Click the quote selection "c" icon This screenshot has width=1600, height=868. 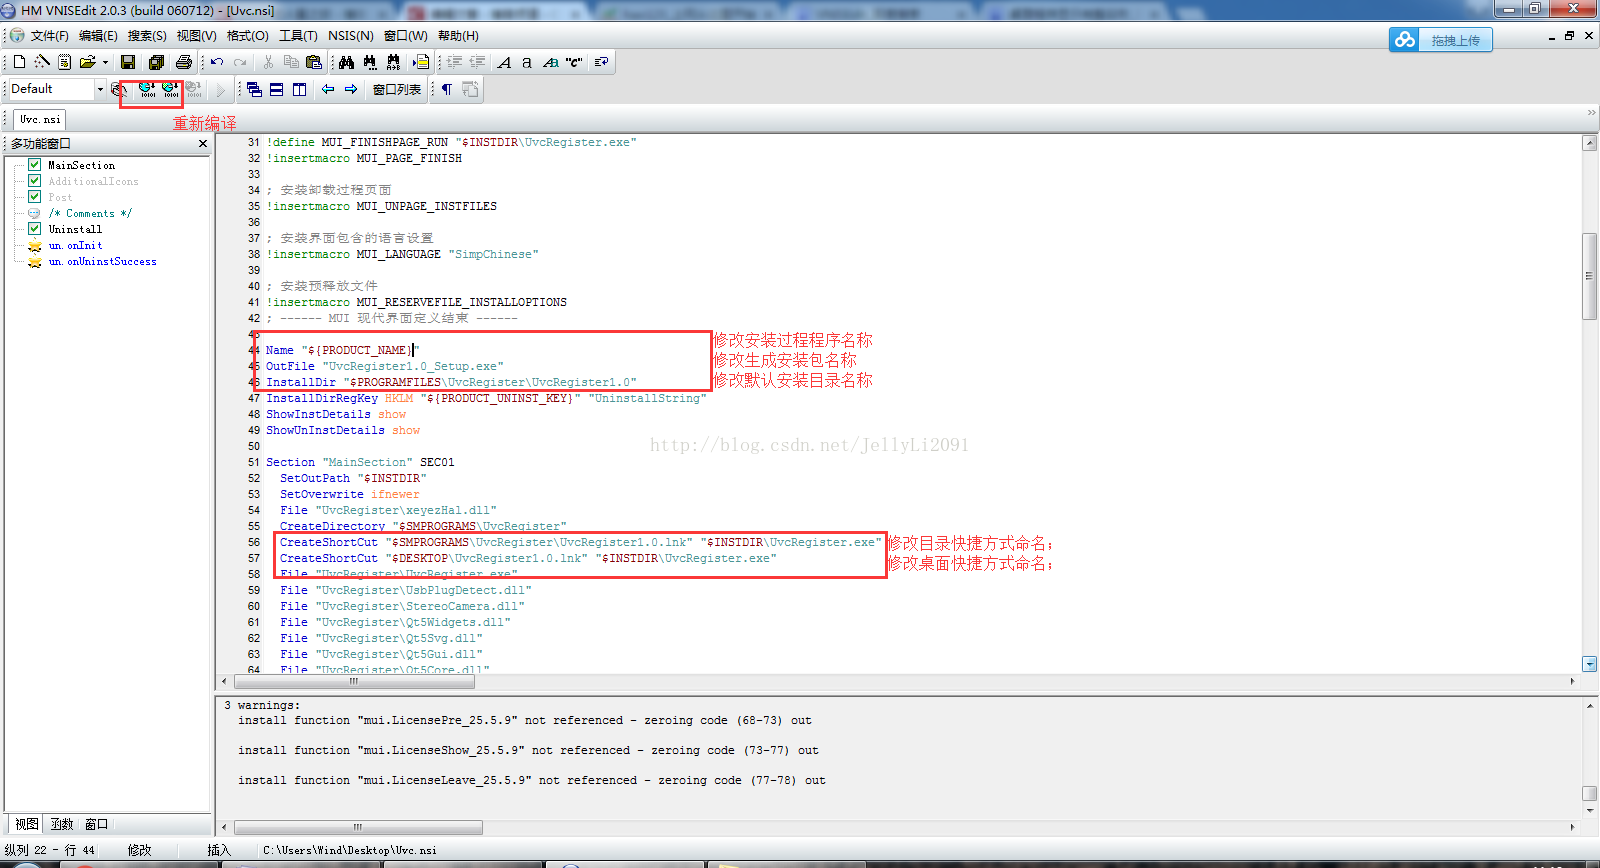(x=574, y=62)
